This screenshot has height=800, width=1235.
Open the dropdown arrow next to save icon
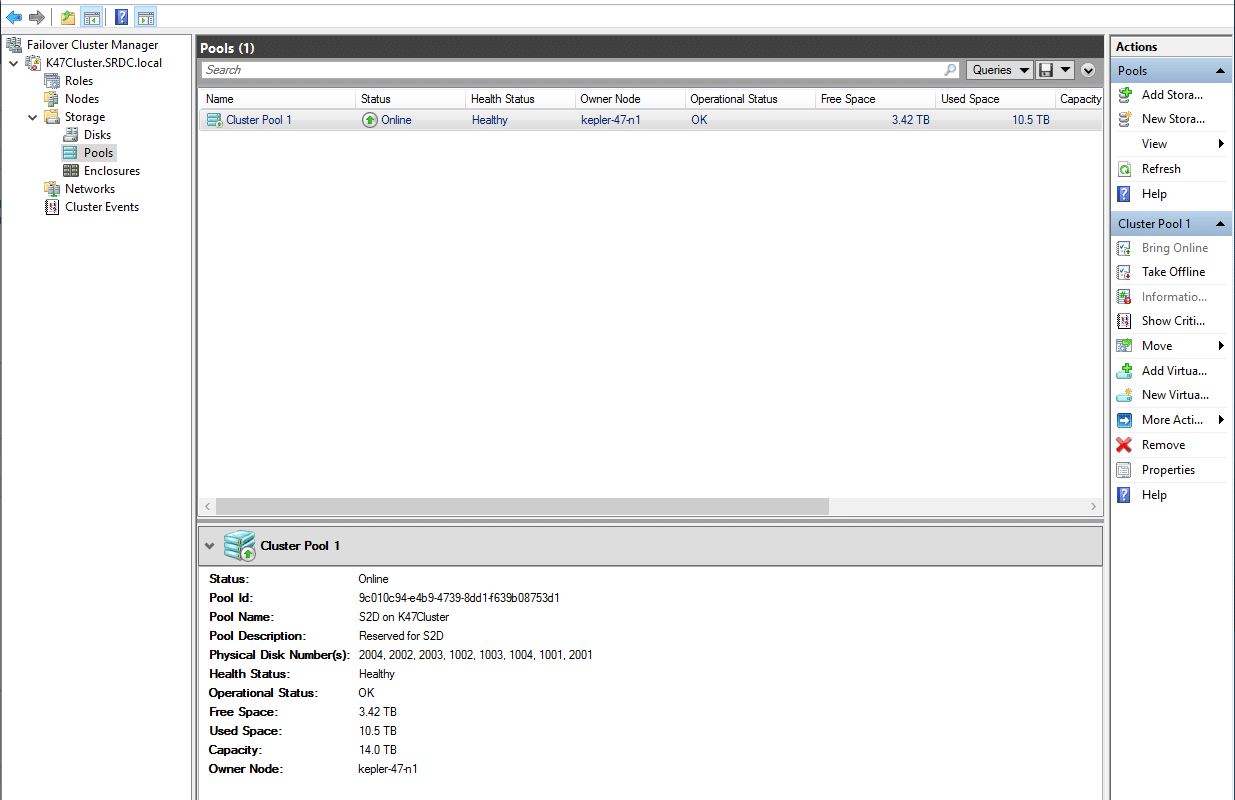1065,70
